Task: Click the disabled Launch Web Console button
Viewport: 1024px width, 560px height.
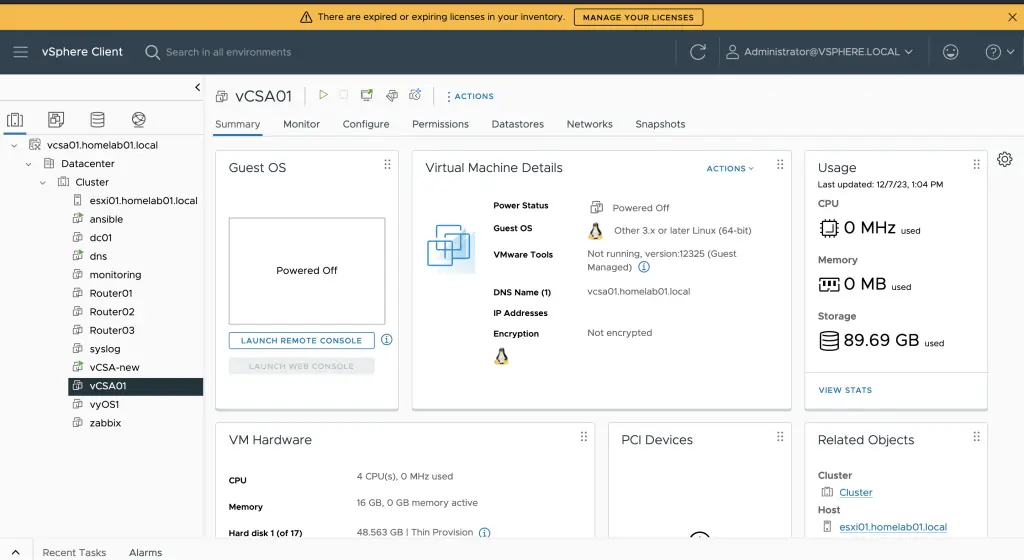Action: pyautogui.click(x=301, y=366)
